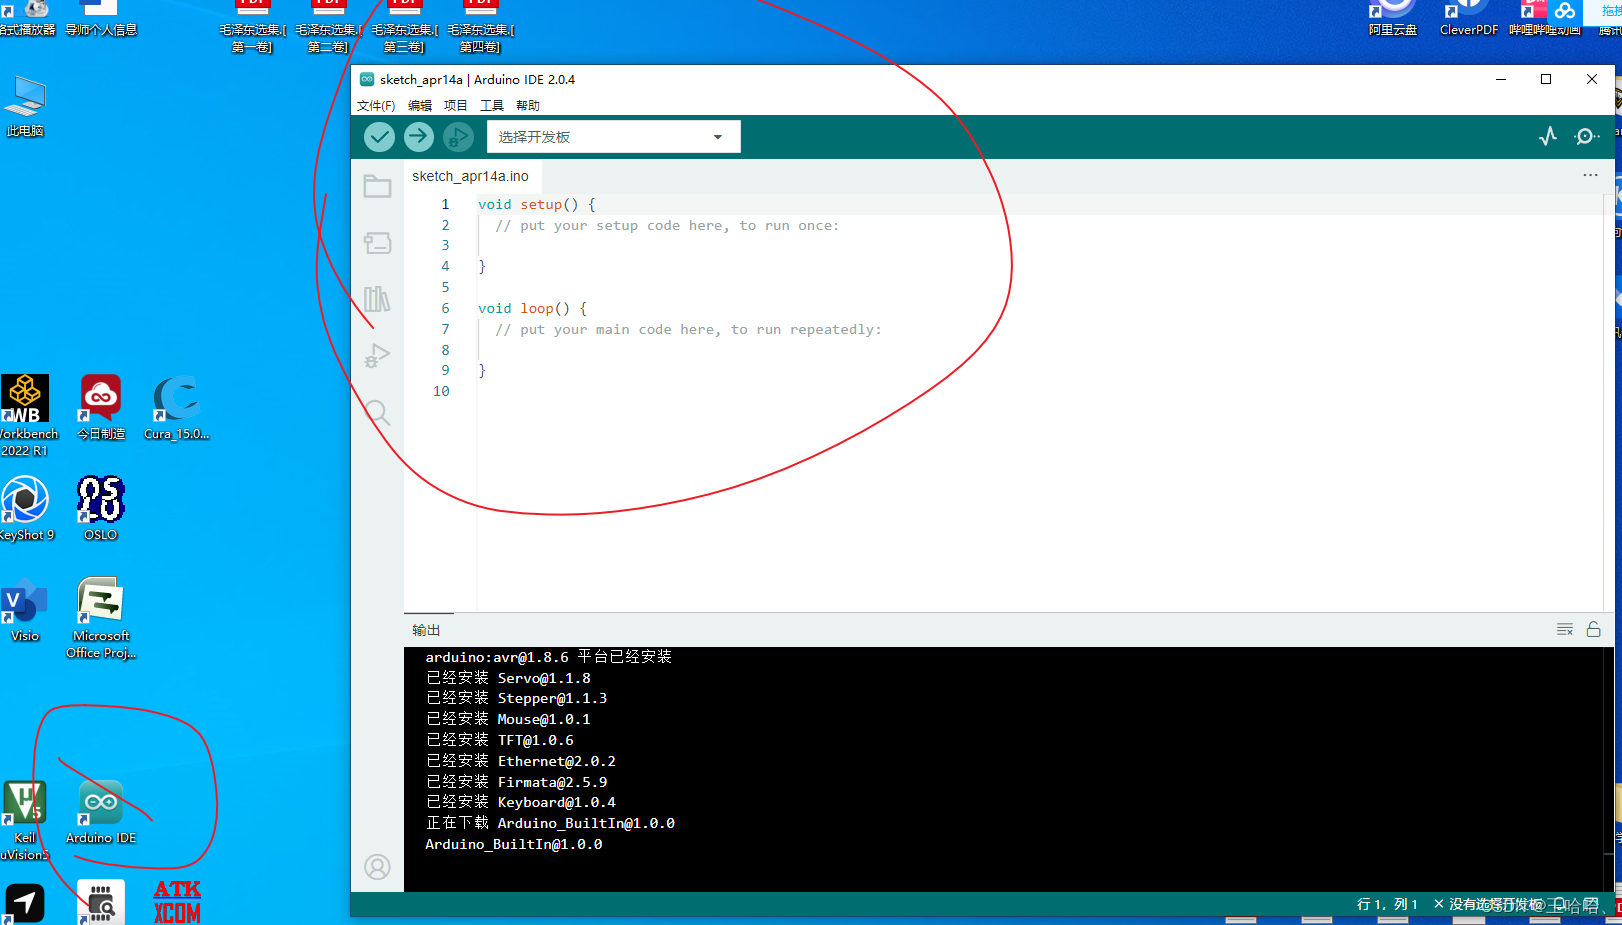Click the arduino:avr@1.8.6 平台已经安装 line
The width and height of the screenshot is (1622, 925).
tap(548, 657)
